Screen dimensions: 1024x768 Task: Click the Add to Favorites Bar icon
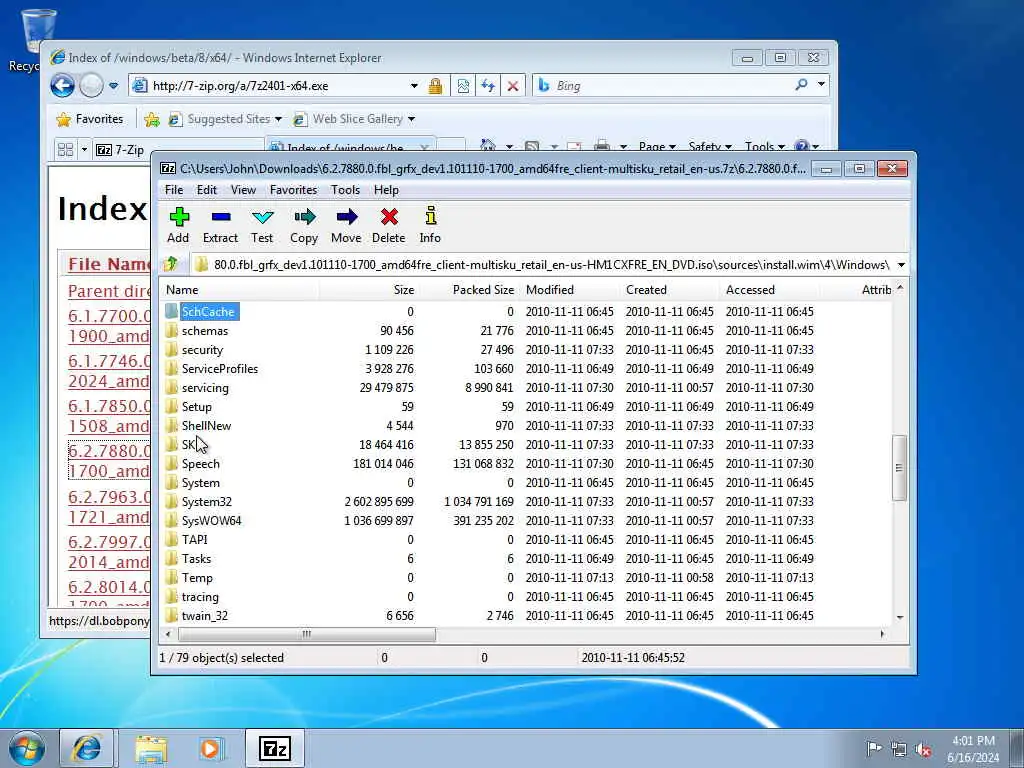[152, 119]
